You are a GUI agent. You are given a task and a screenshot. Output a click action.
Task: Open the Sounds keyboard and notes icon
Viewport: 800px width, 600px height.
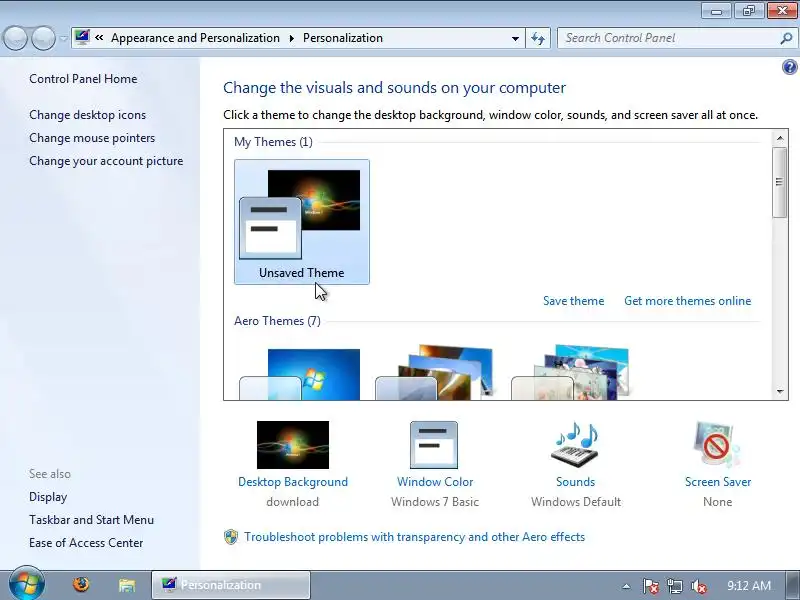coord(575,445)
